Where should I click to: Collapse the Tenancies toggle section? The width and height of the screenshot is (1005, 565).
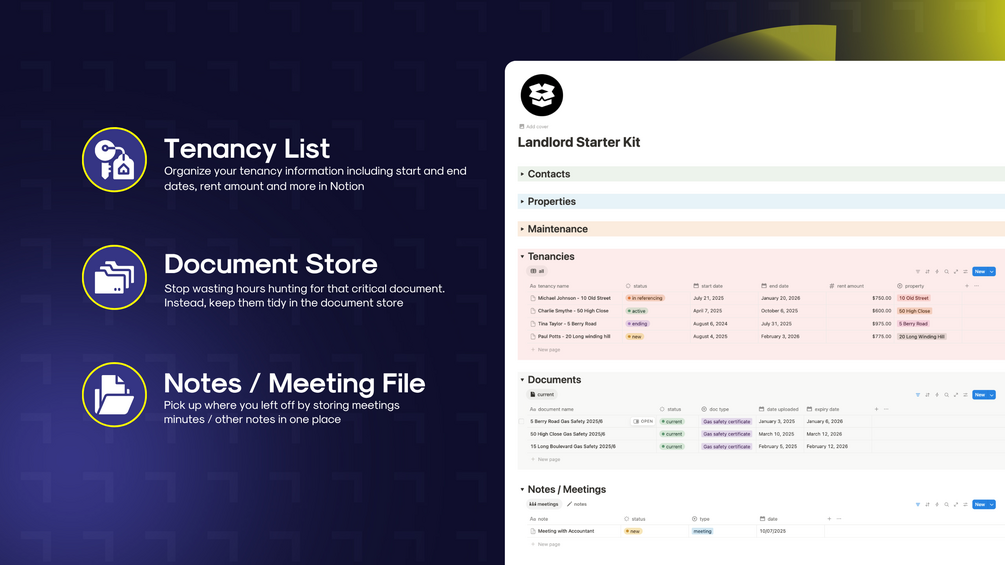click(522, 257)
